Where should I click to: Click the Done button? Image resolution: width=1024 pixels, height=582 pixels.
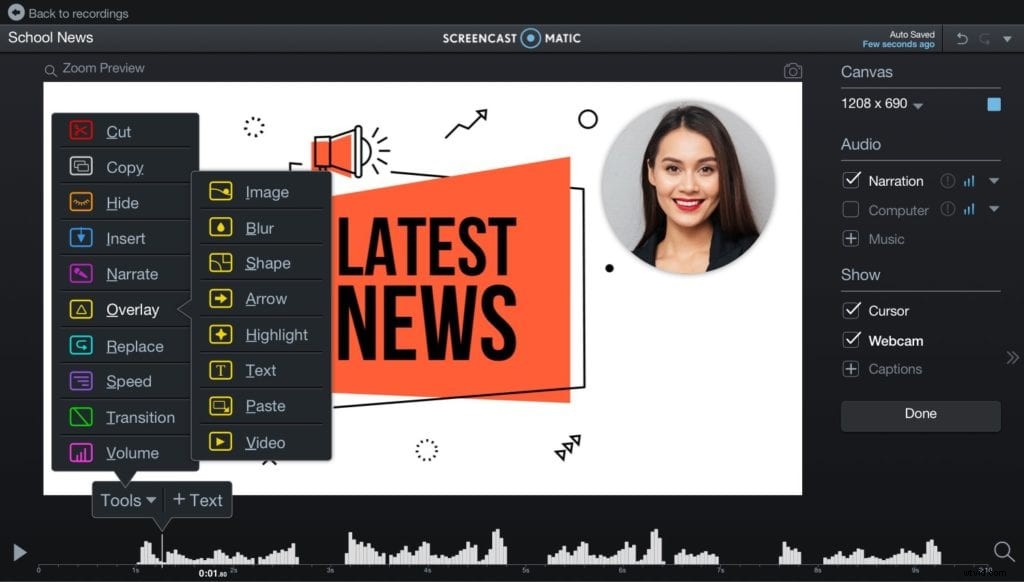pyautogui.click(x=919, y=414)
